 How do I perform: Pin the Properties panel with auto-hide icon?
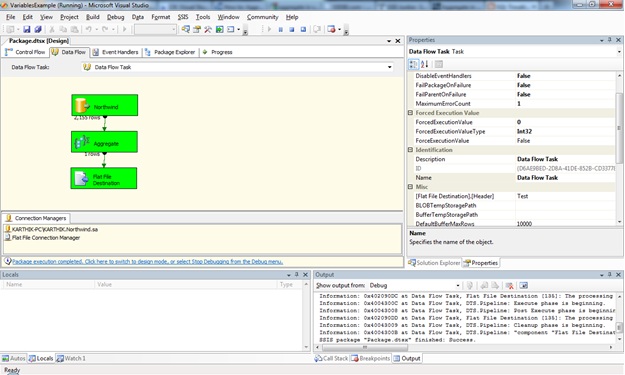pos(609,40)
